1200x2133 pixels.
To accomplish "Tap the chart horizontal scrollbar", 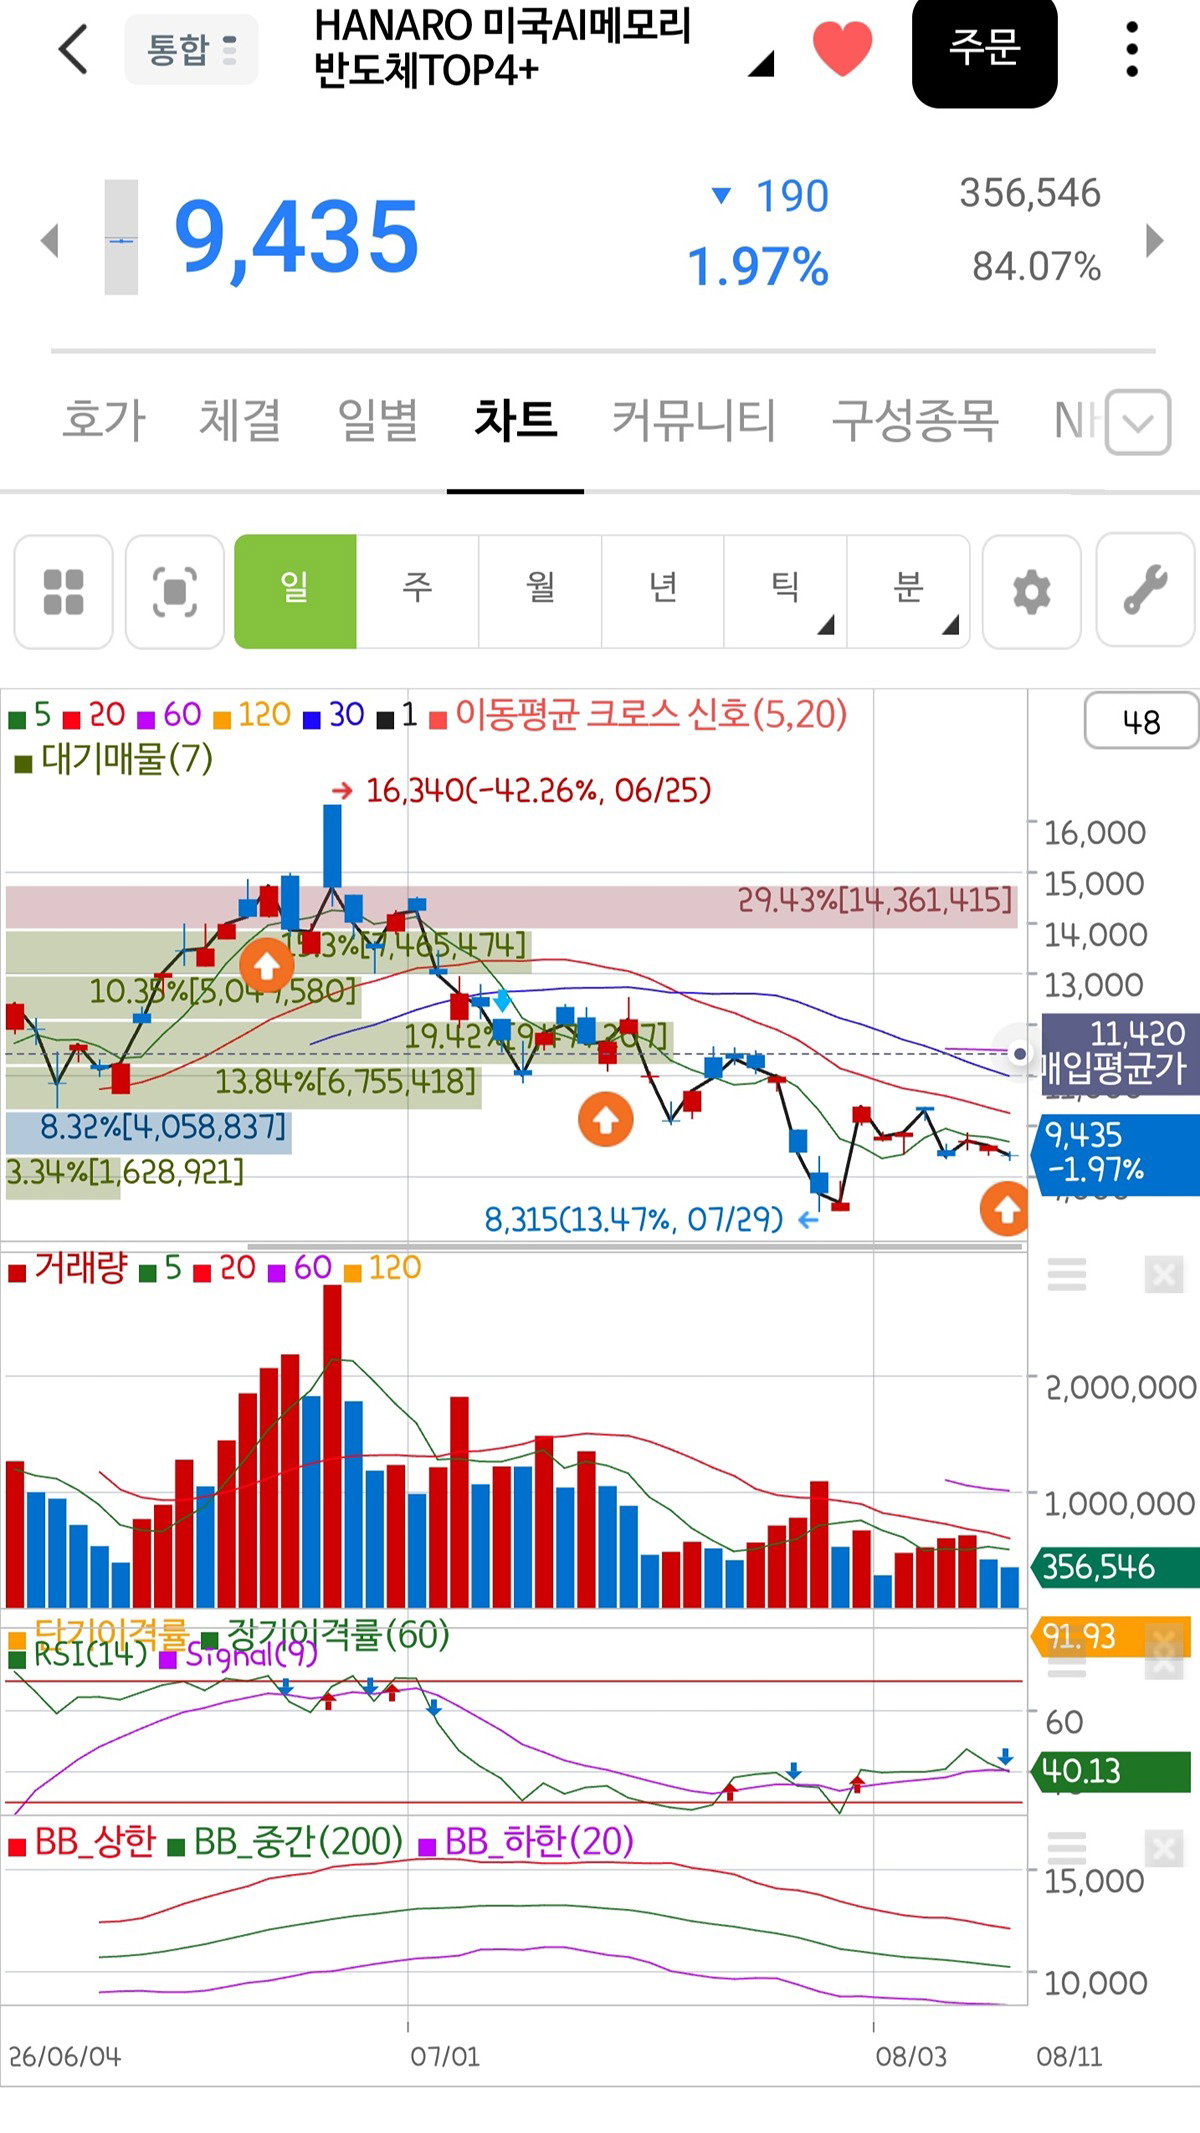I will coord(636,1247).
